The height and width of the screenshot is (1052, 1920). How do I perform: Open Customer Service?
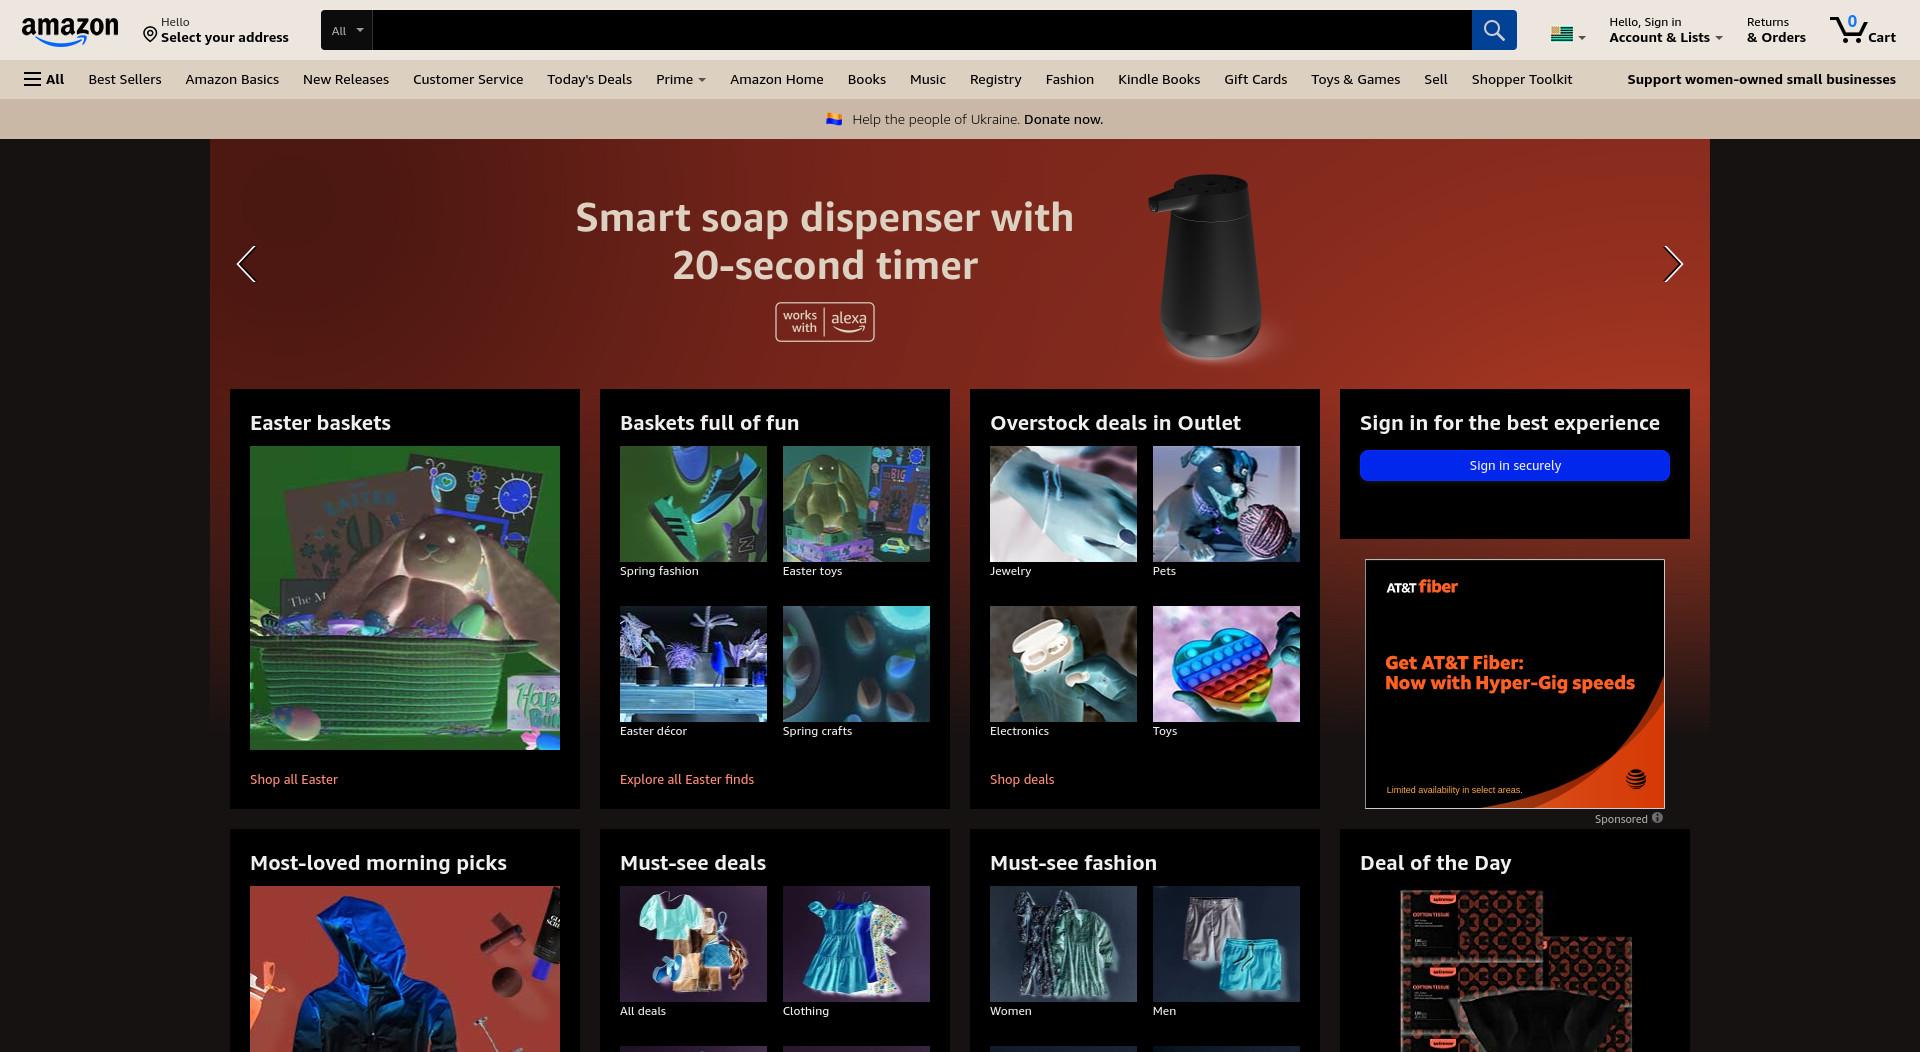(x=468, y=79)
